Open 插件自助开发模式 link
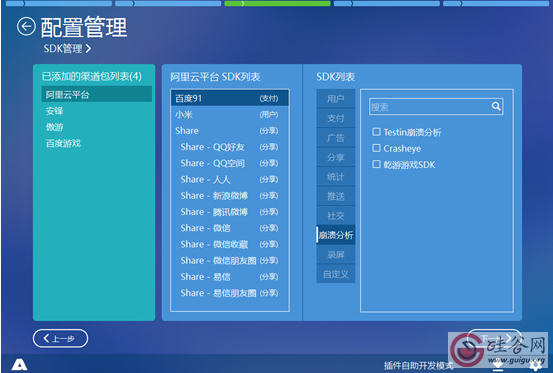The height and width of the screenshot is (373, 553). click(x=418, y=366)
